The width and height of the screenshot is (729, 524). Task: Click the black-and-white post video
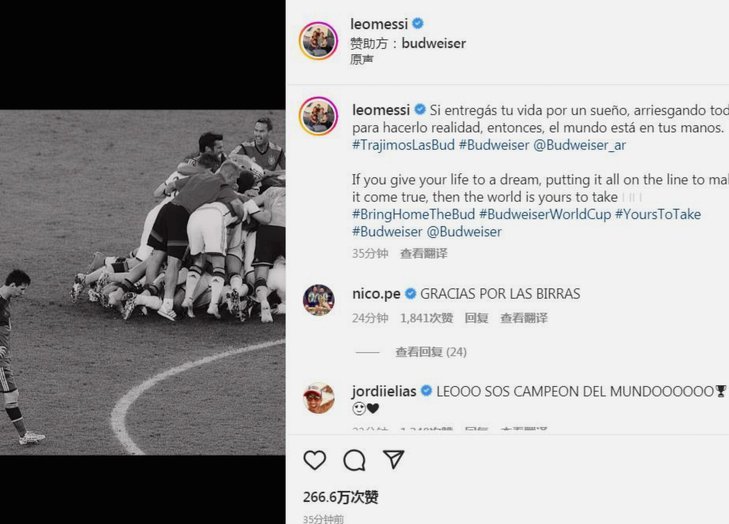[143, 282]
